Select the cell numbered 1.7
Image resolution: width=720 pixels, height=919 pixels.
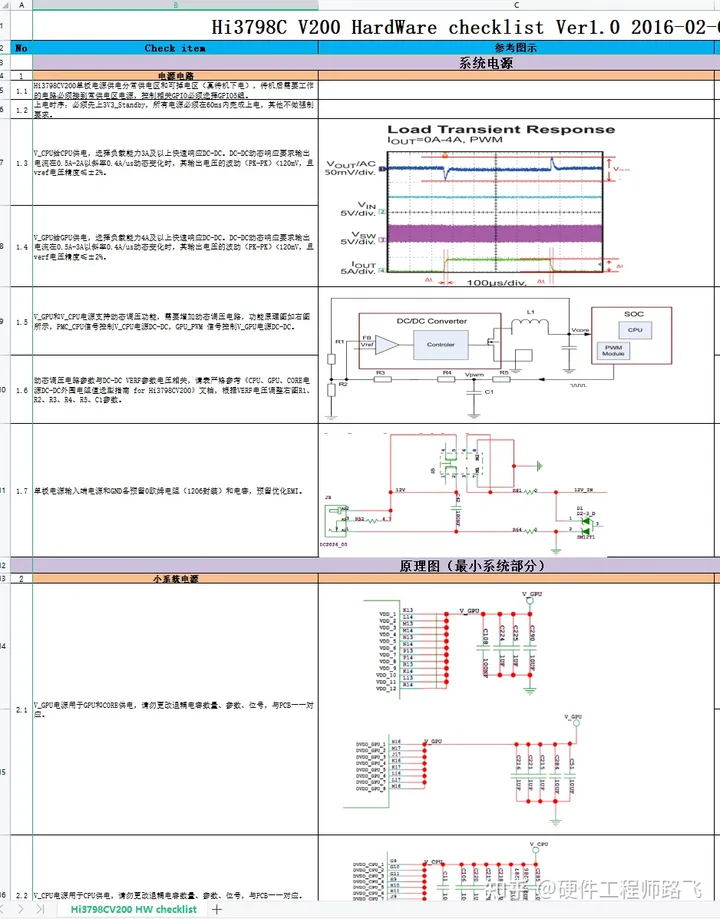pos(22,491)
